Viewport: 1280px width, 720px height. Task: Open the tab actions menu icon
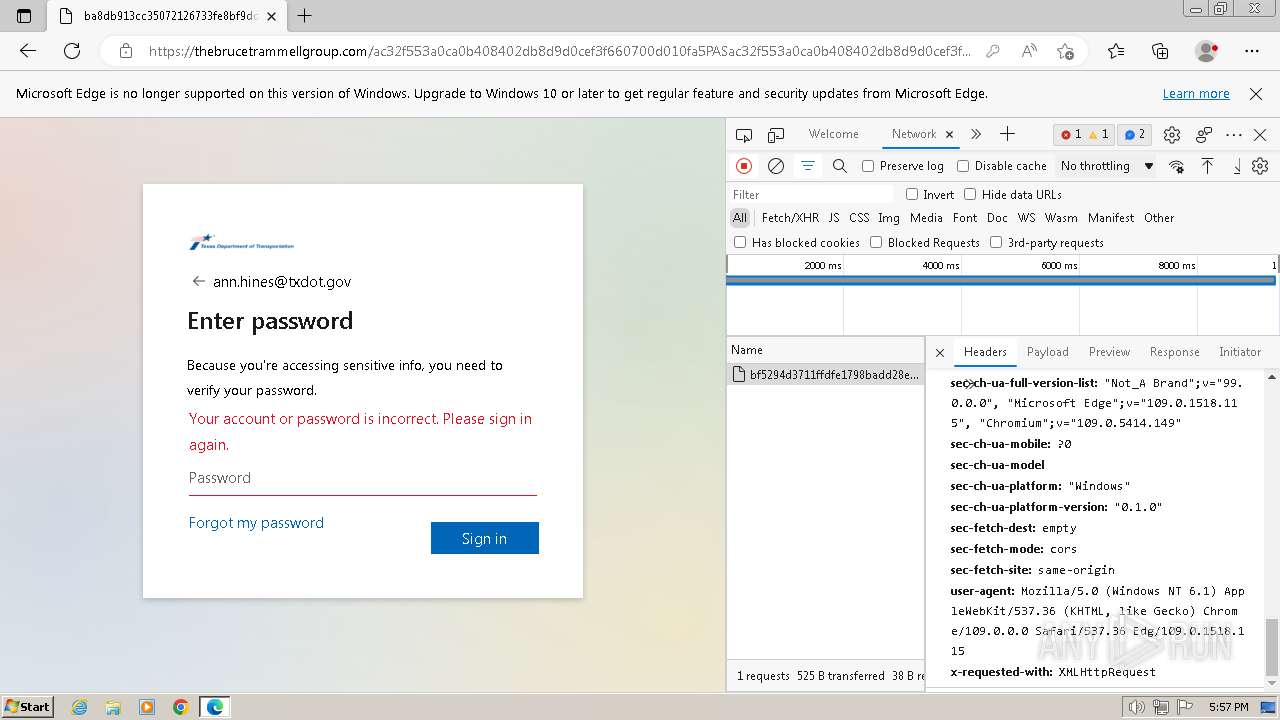24,16
